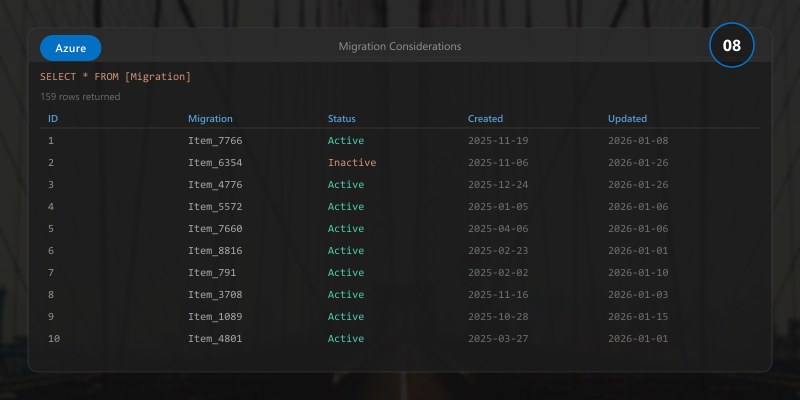The width and height of the screenshot is (800, 400).
Task: Click updated date 2026-01-03
Action: pos(638,294)
